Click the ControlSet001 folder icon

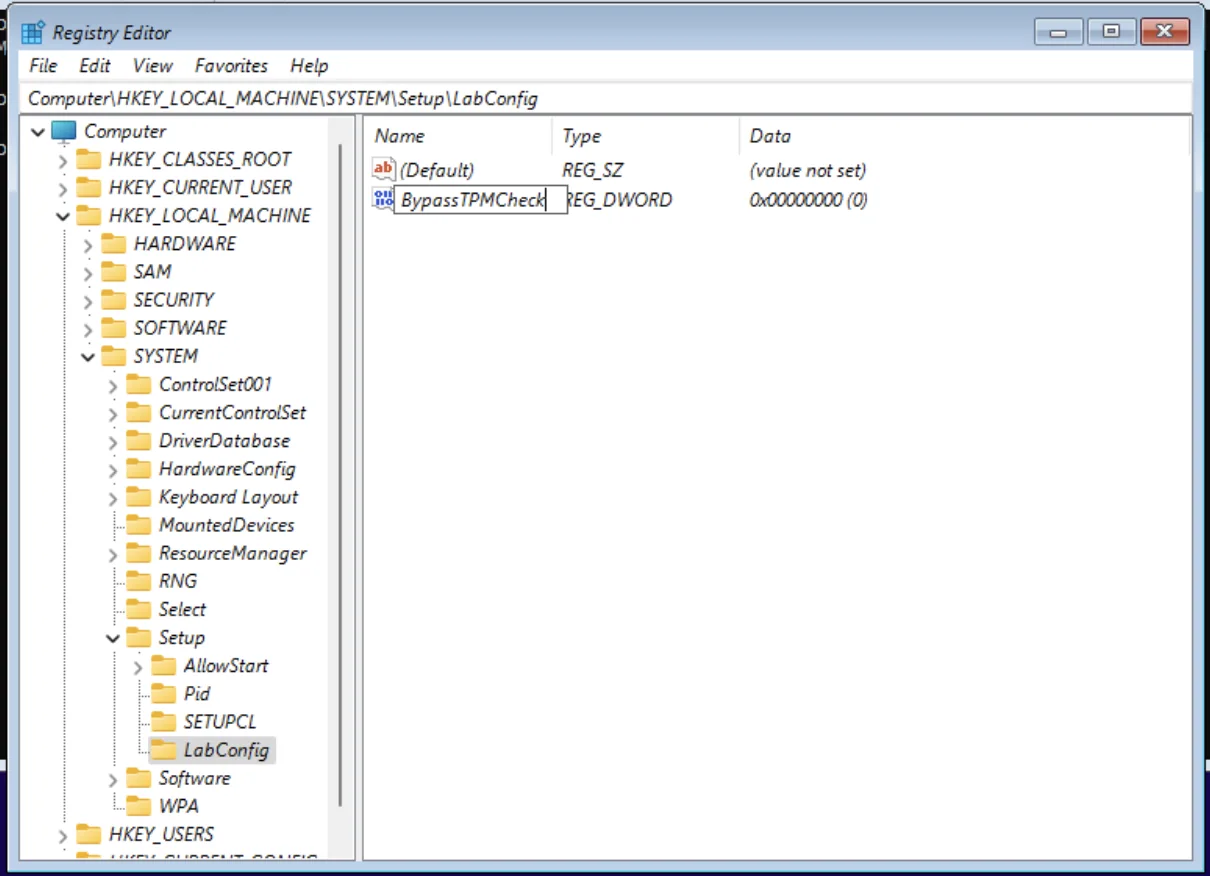[140, 385]
